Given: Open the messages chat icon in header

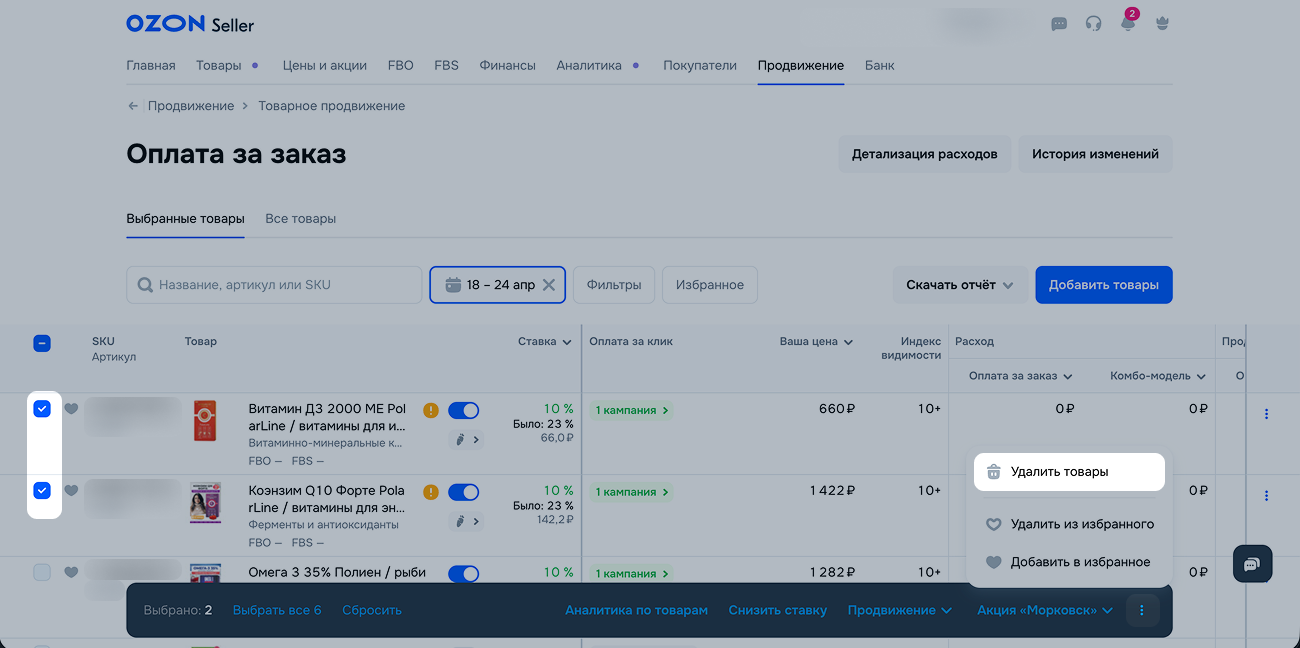Looking at the screenshot, I should [x=1059, y=24].
